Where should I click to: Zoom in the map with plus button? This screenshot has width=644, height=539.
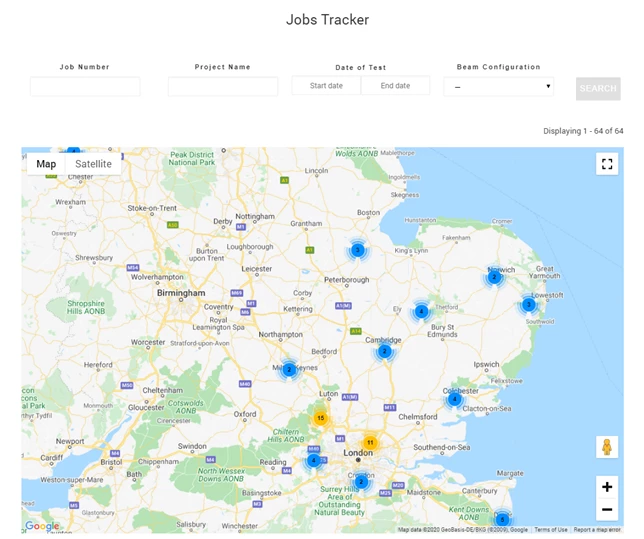coord(606,487)
